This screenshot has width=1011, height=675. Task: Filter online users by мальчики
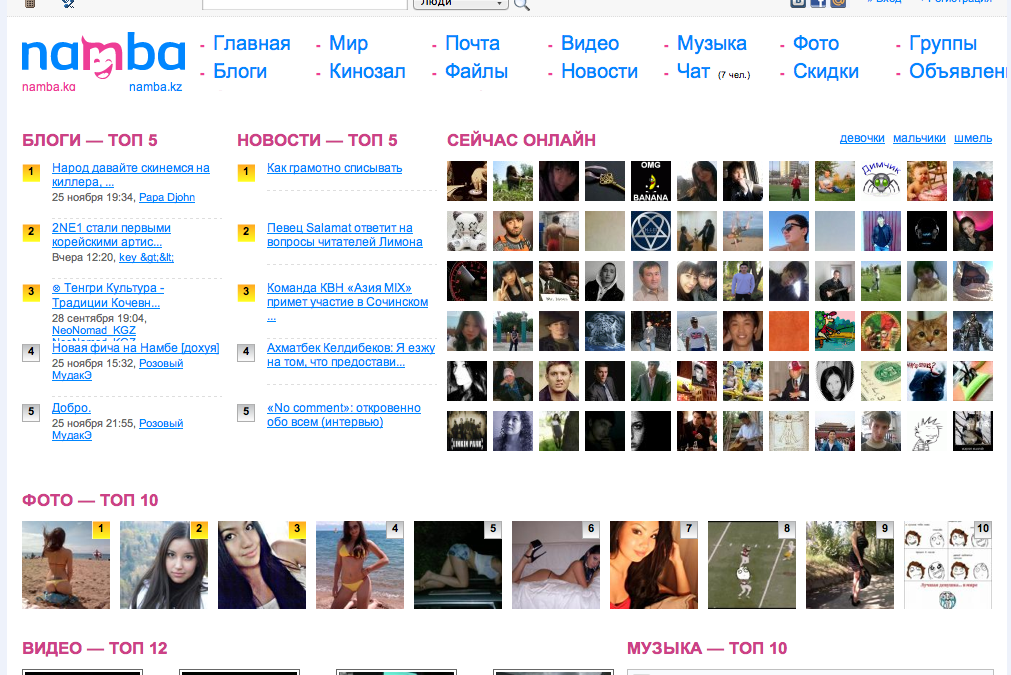919,138
